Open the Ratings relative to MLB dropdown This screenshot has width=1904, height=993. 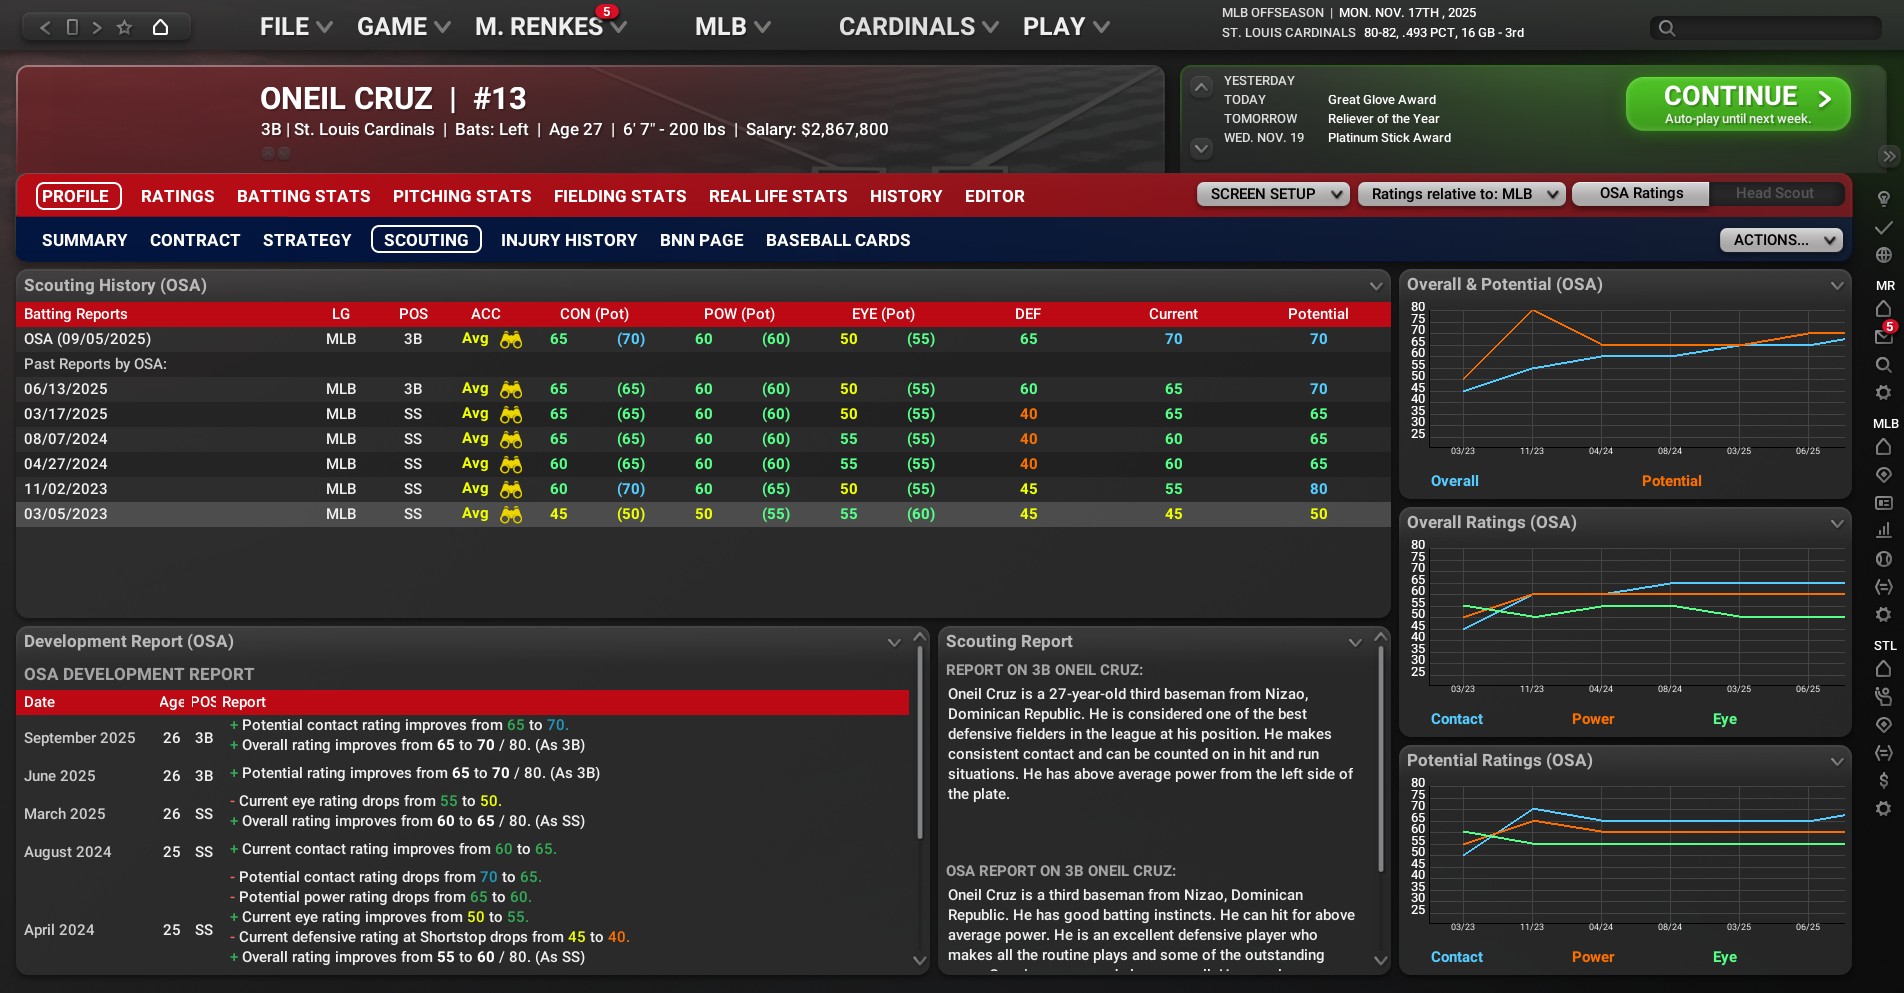(1460, 194)
